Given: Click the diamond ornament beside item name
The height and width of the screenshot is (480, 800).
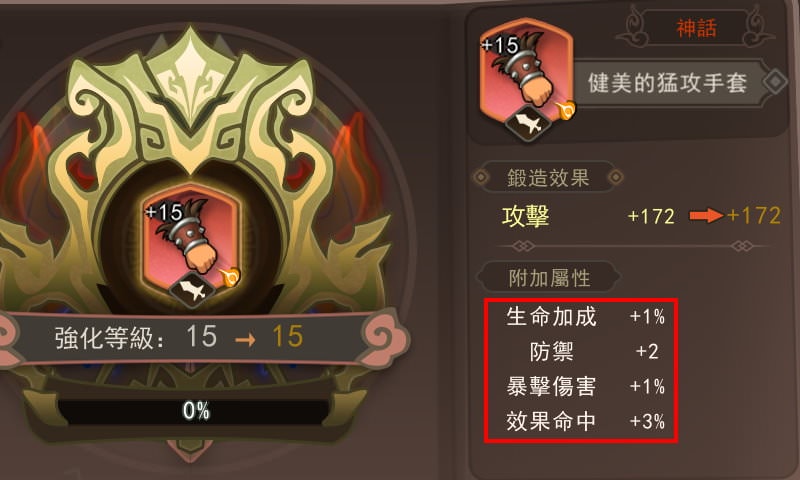Looking at the screenshot, I should pos(776,82).
